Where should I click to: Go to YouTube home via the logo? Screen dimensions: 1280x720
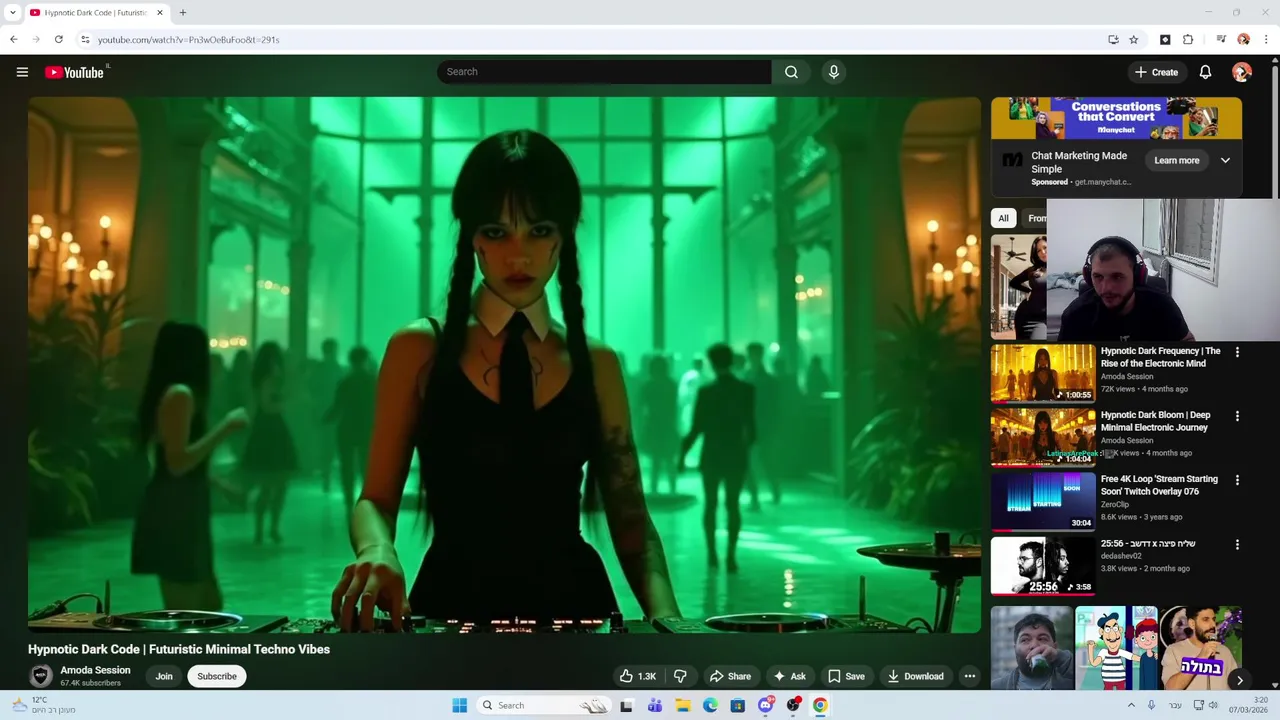click(74, 72)
